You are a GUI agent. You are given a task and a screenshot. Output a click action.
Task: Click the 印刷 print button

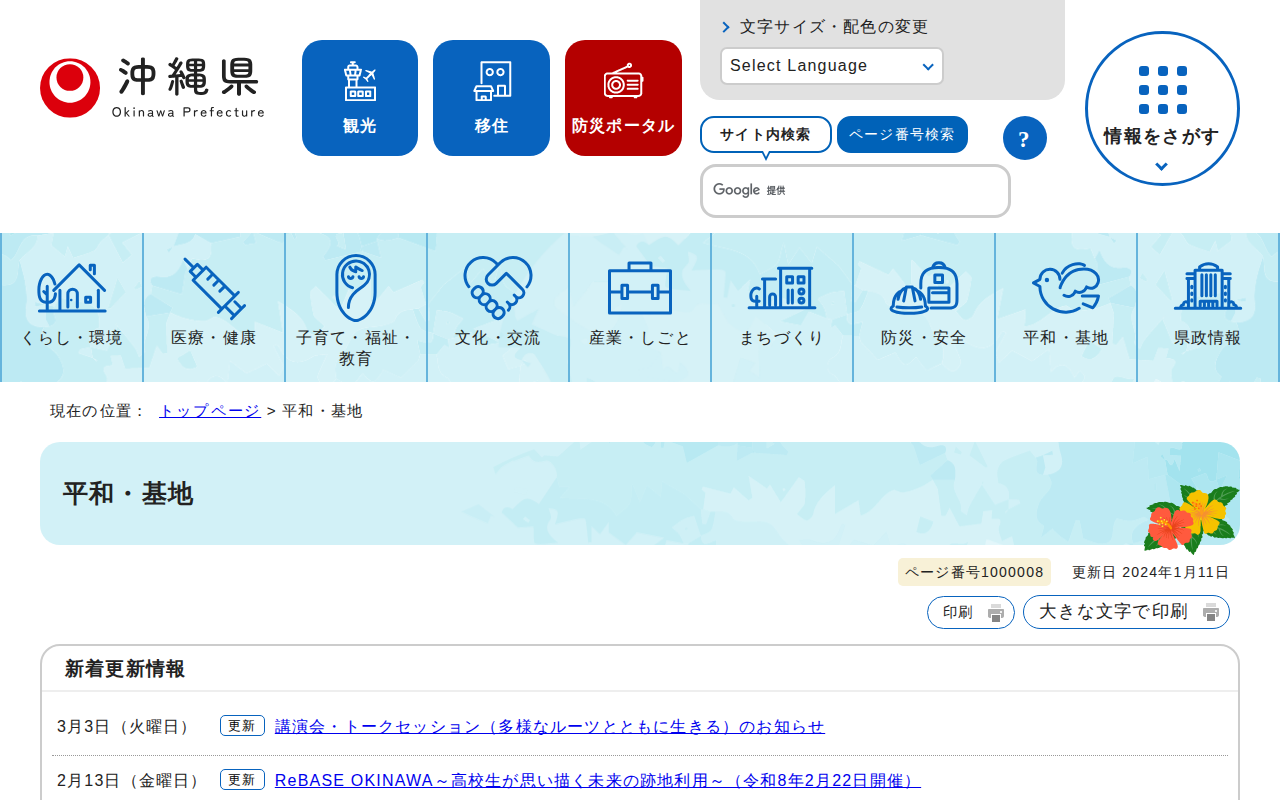[971, 612]
